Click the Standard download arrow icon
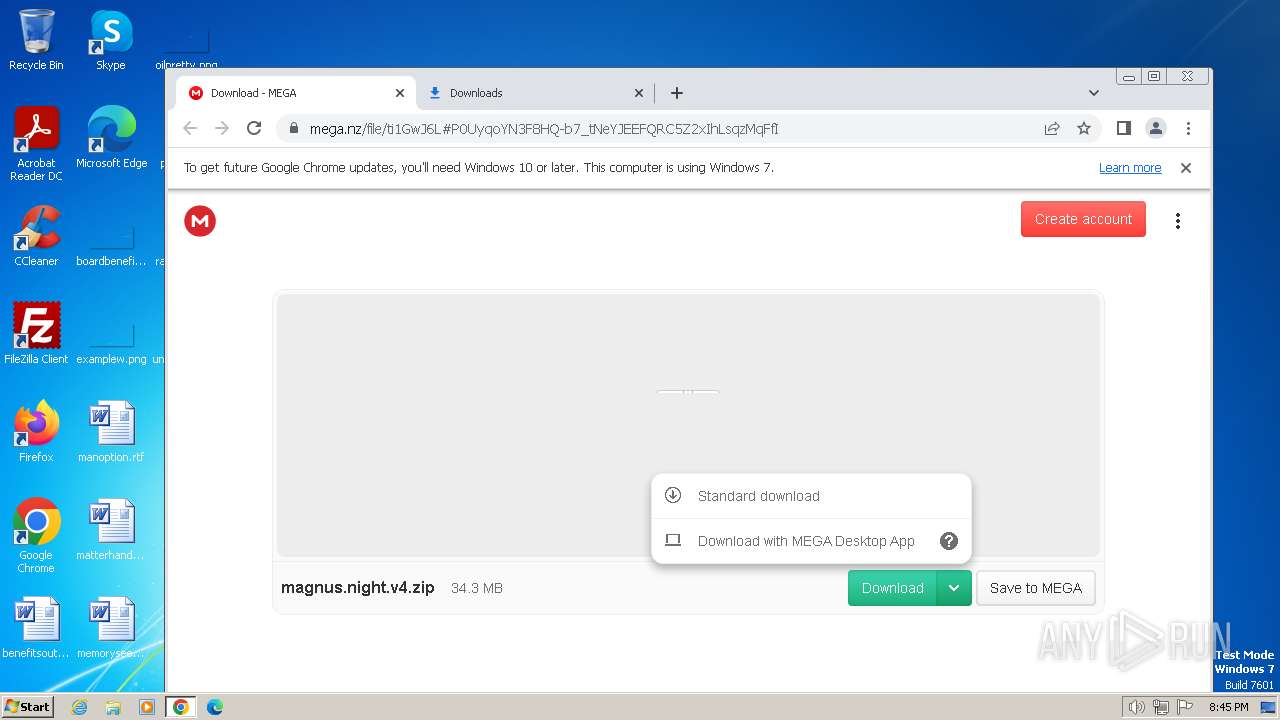 (673, 495)
